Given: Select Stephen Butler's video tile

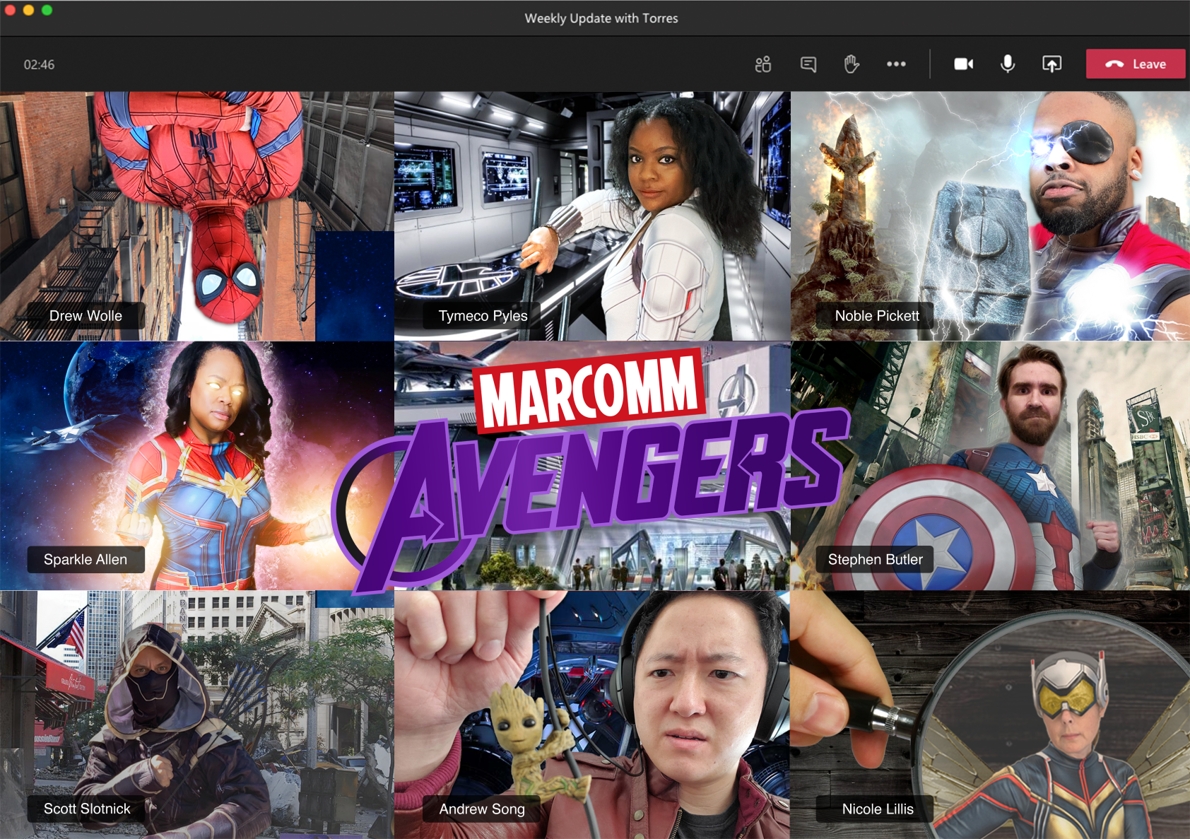Looking at the screenshot, I should click(990, 466).
